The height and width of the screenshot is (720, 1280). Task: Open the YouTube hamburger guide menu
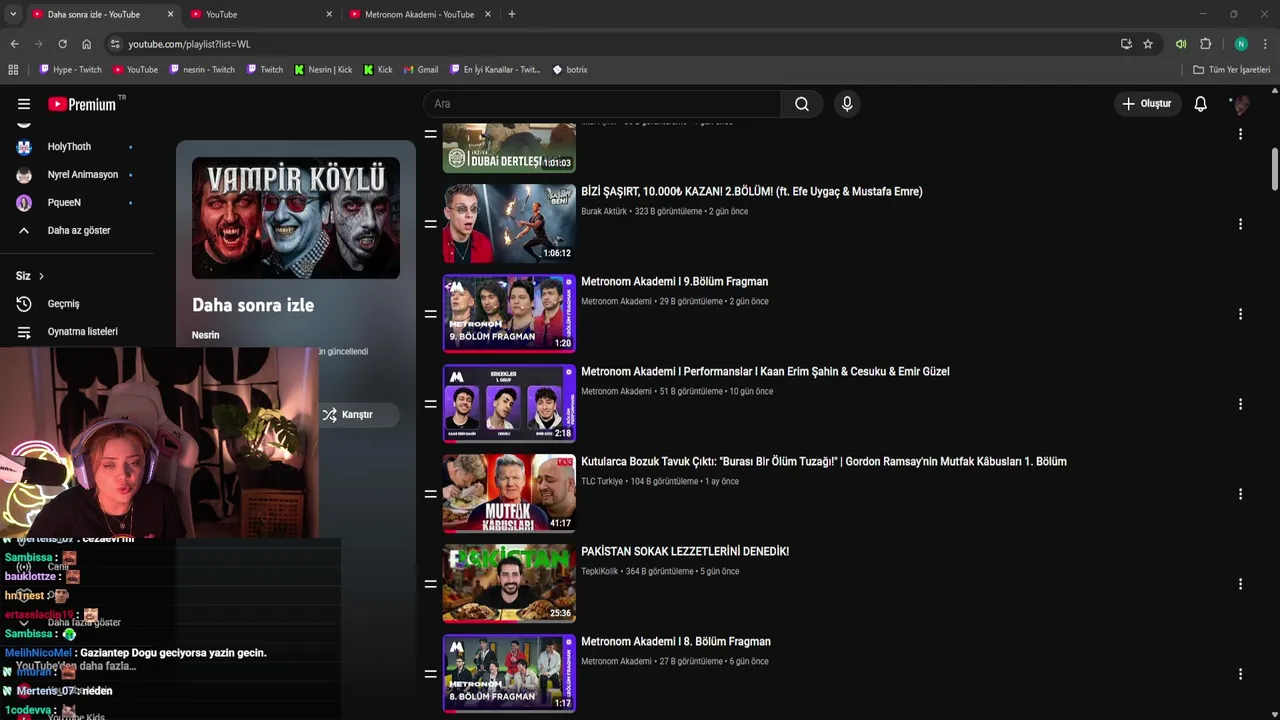[24, 104]
